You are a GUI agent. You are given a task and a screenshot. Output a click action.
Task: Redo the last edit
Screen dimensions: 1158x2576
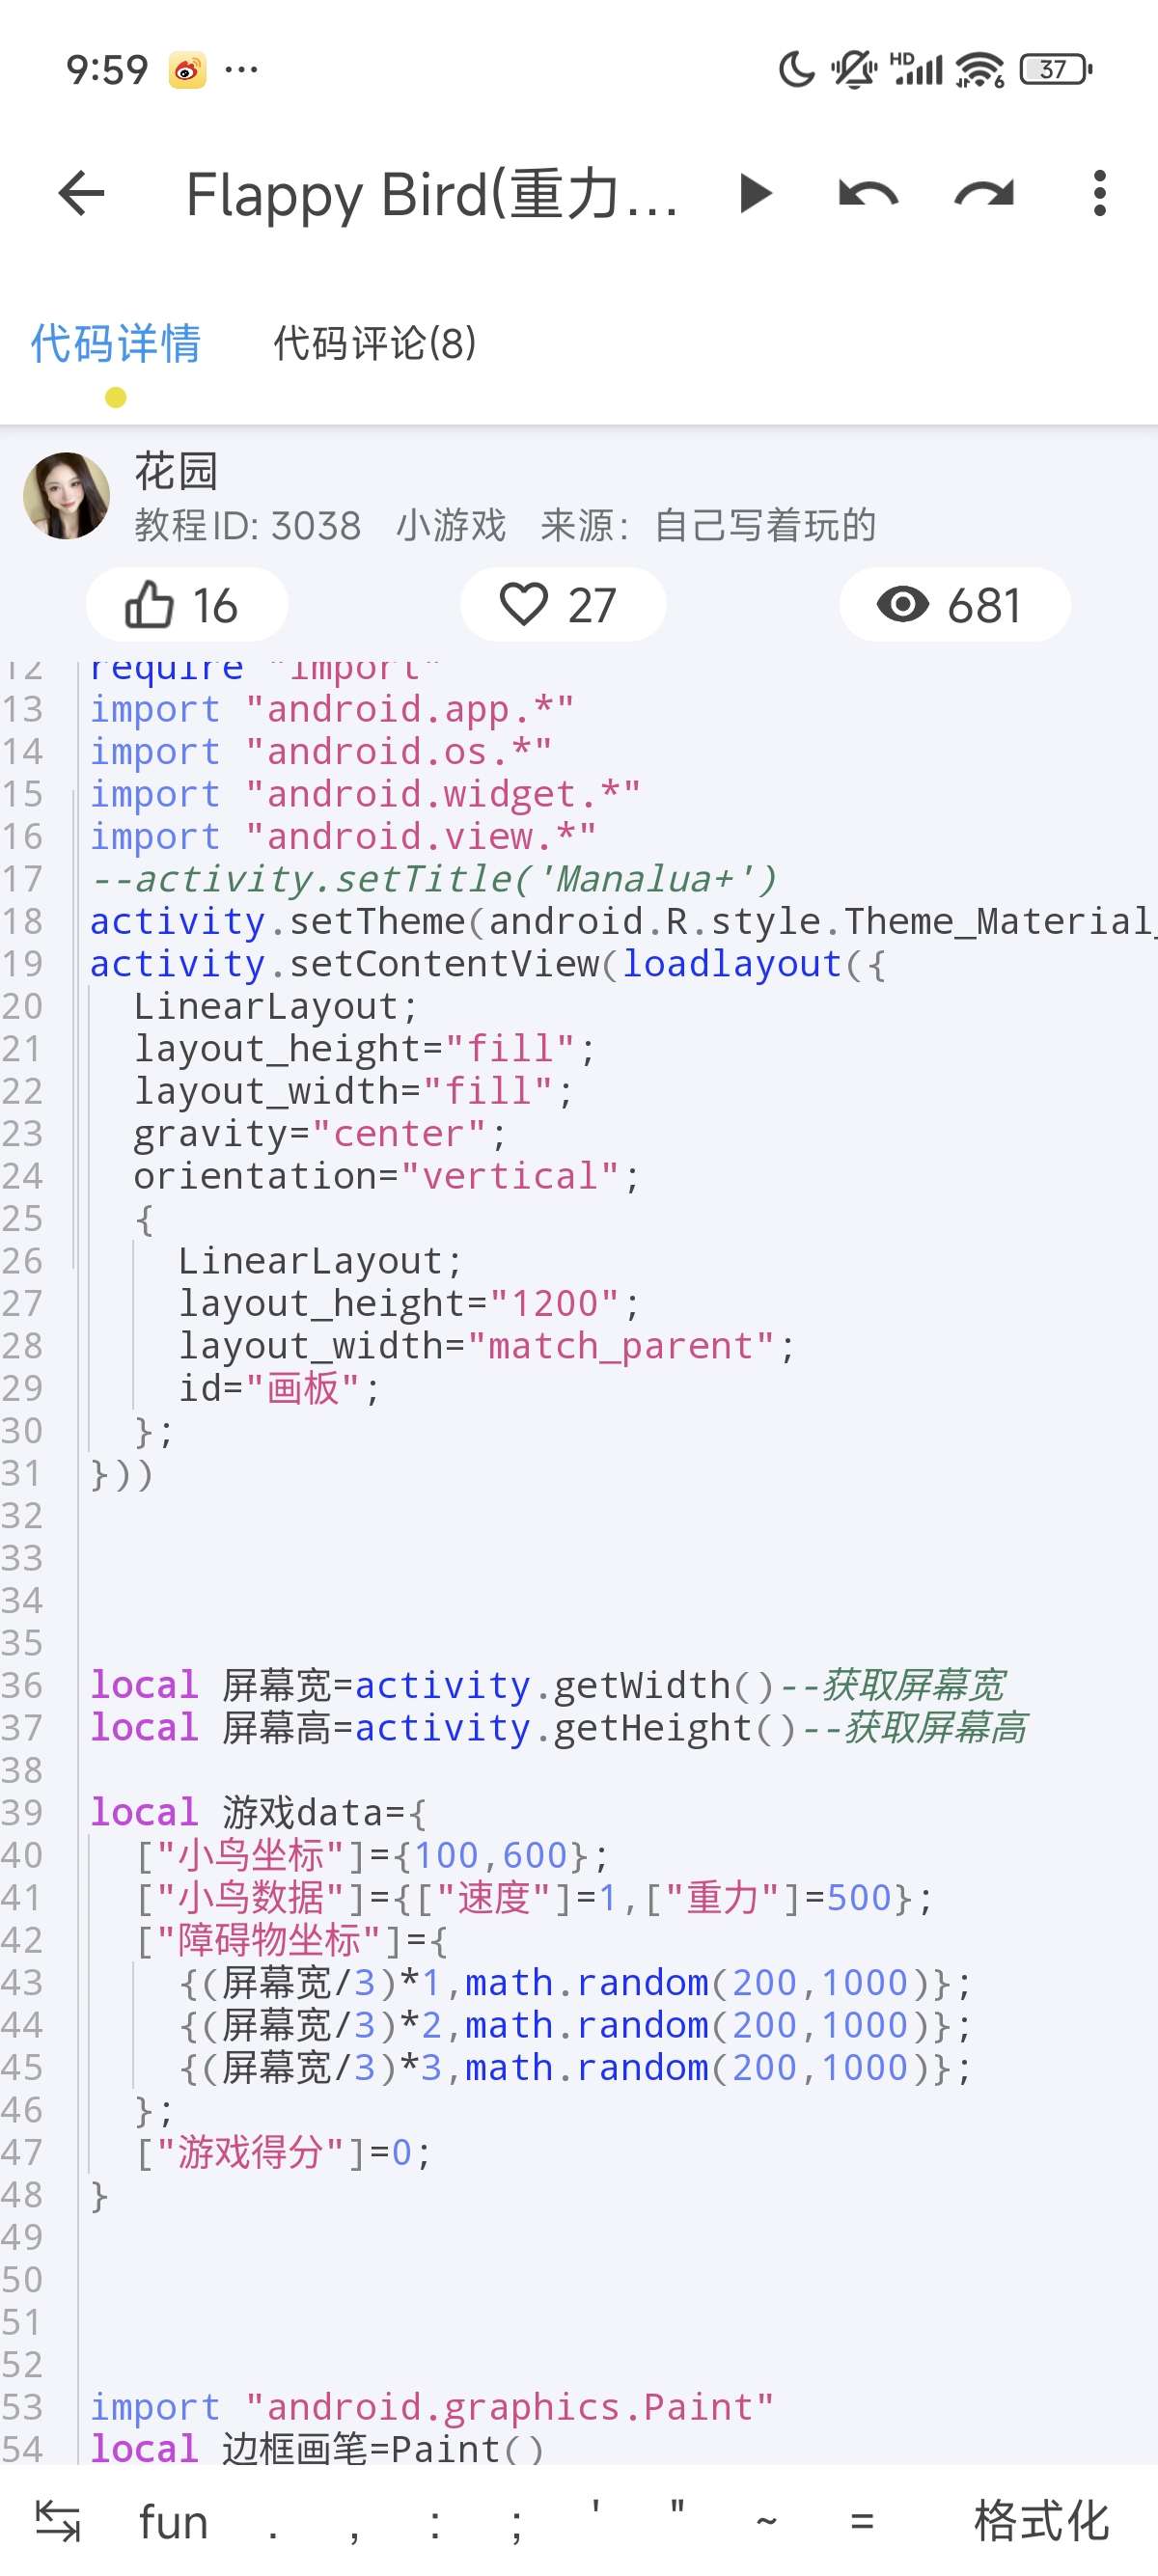click(x=985, y=194)
